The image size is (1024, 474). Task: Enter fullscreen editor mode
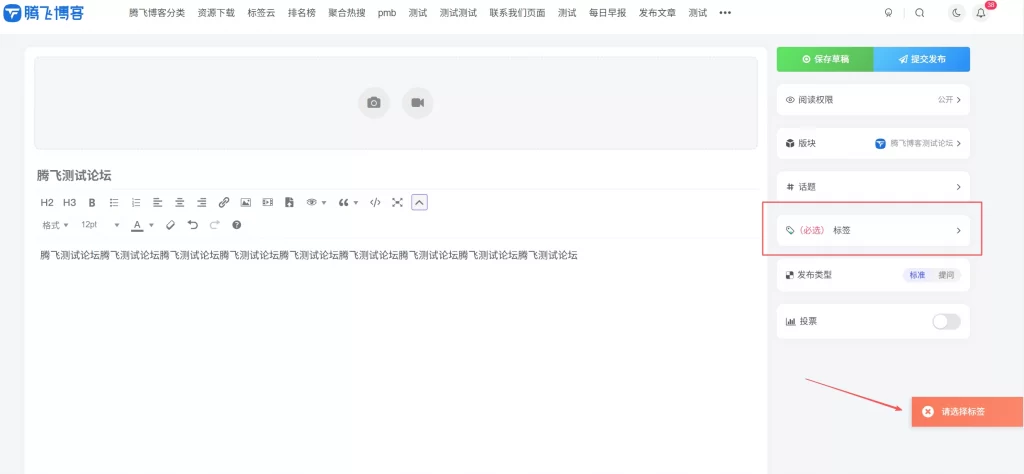[x=397, y=202]
